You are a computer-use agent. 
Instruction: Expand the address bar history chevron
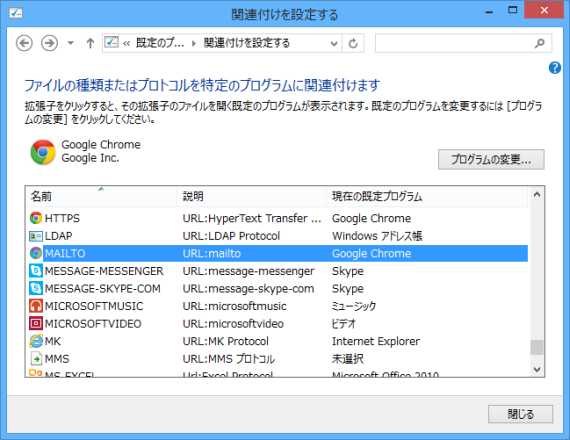pos(334,44)
